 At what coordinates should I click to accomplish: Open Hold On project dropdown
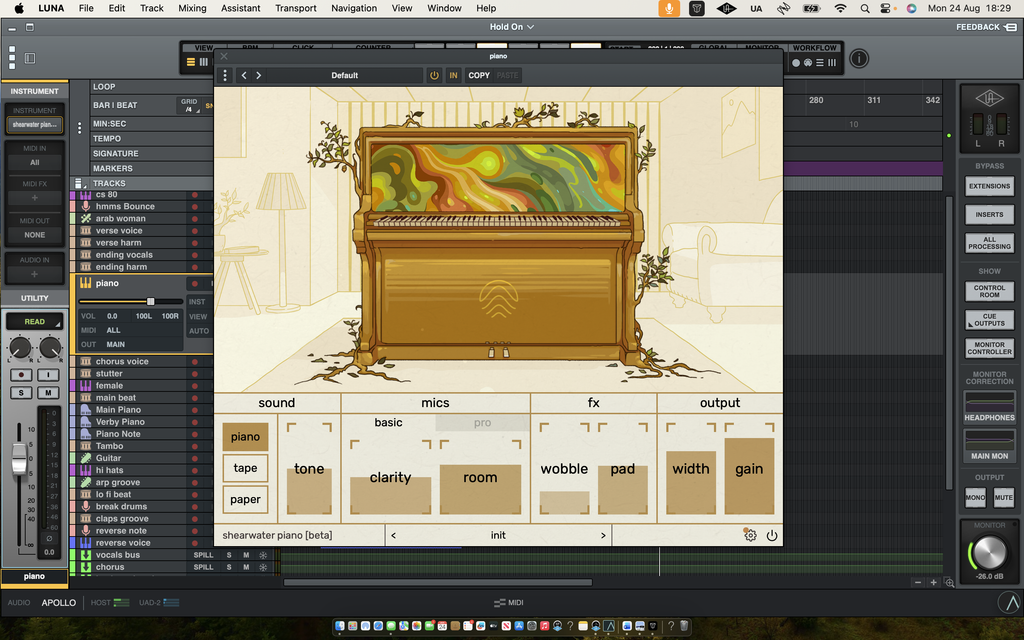pos(512,27)
